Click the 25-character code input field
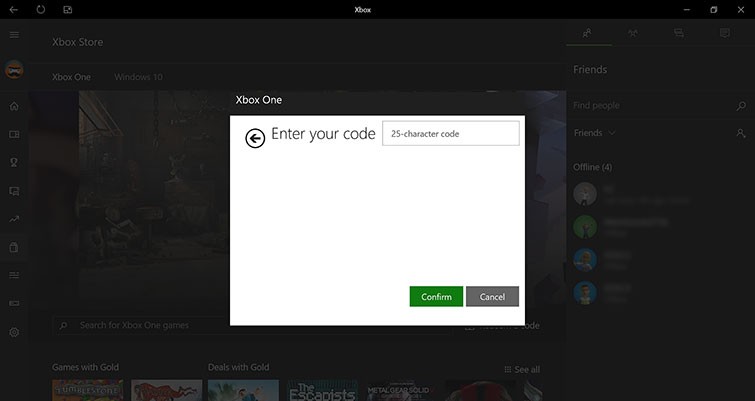755x401 pixels. click(451, 133)
